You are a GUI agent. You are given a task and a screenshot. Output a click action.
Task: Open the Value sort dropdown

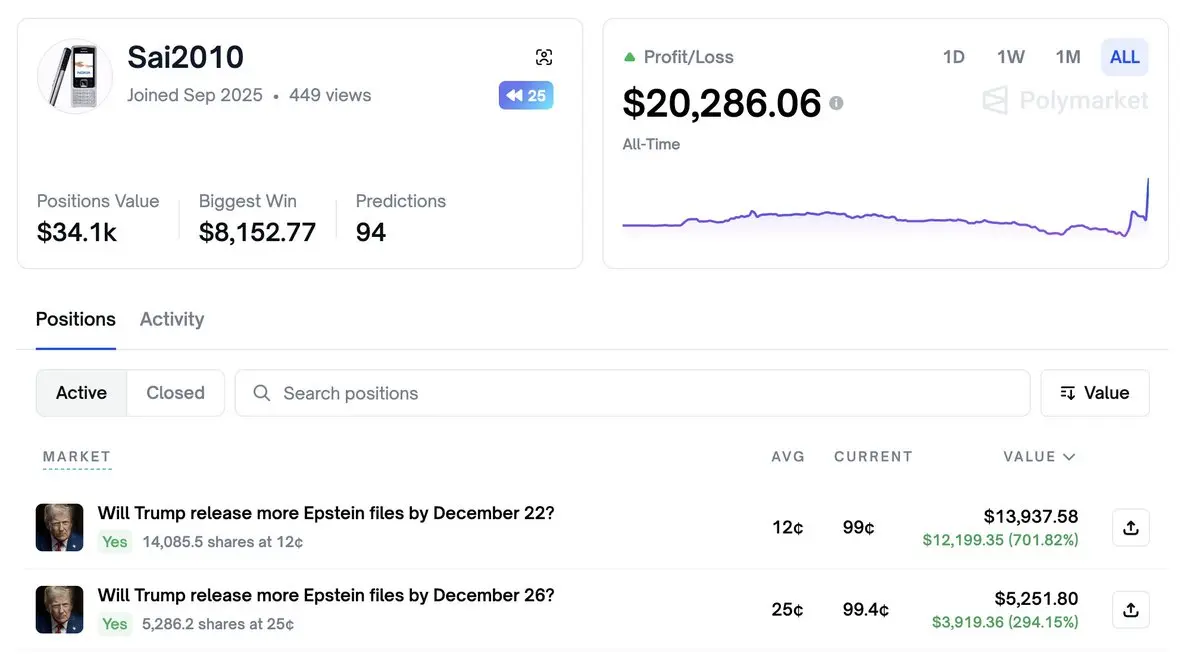pos(1095,393)
